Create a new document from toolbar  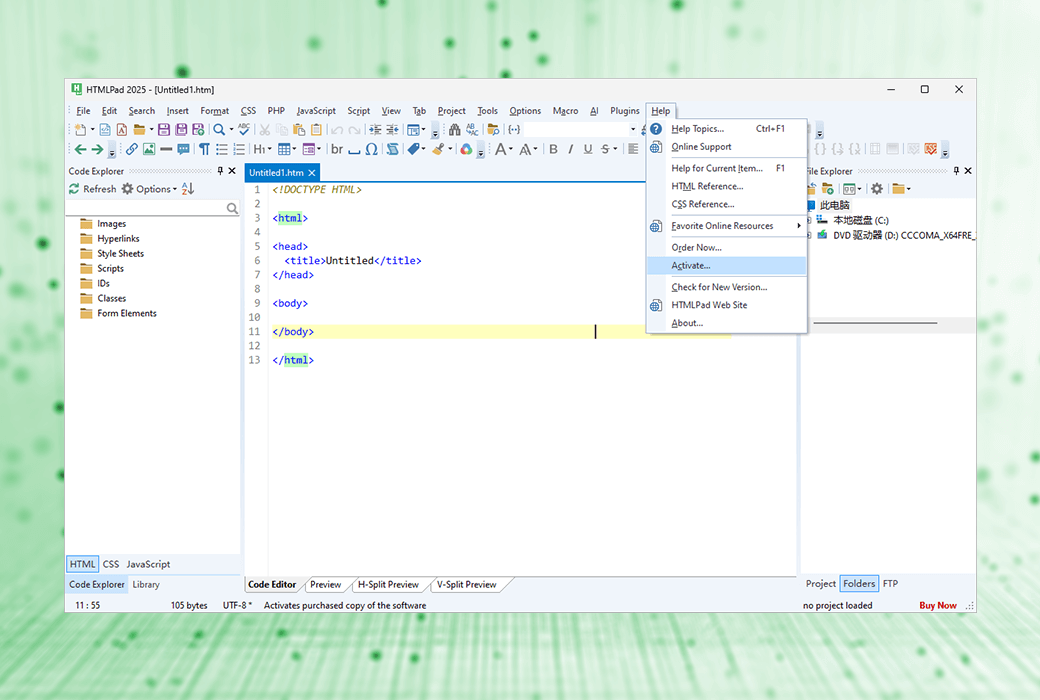pyautogui.click(x=80, y=129)
